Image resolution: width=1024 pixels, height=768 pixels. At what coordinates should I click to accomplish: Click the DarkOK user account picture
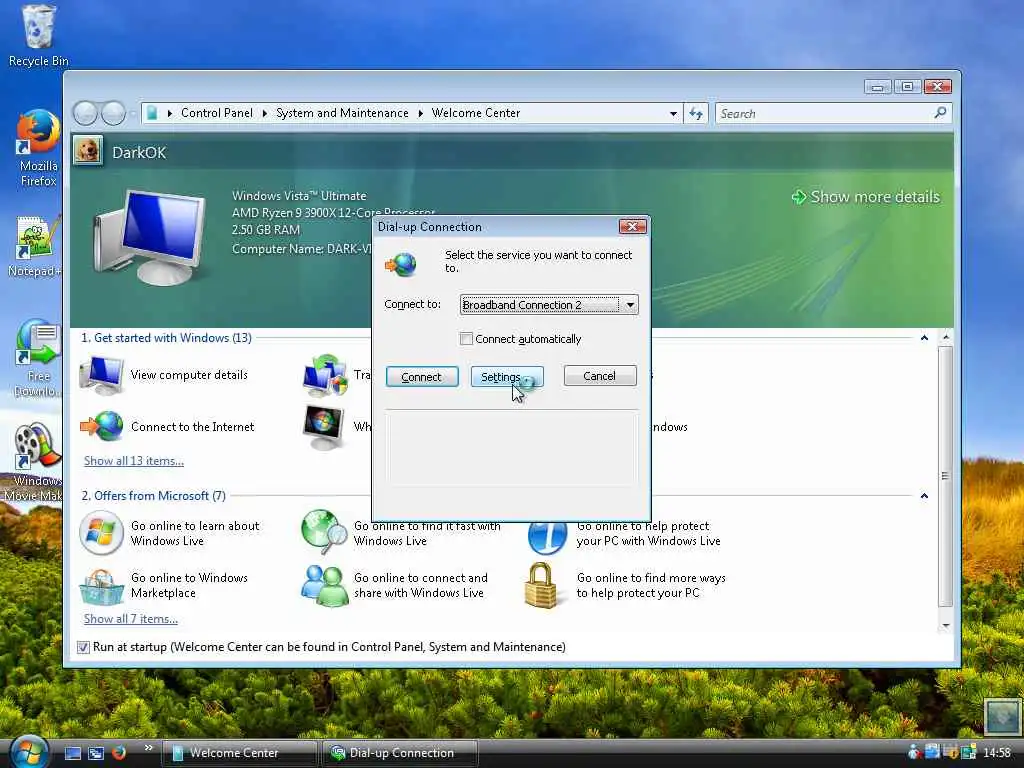[88, 151]
